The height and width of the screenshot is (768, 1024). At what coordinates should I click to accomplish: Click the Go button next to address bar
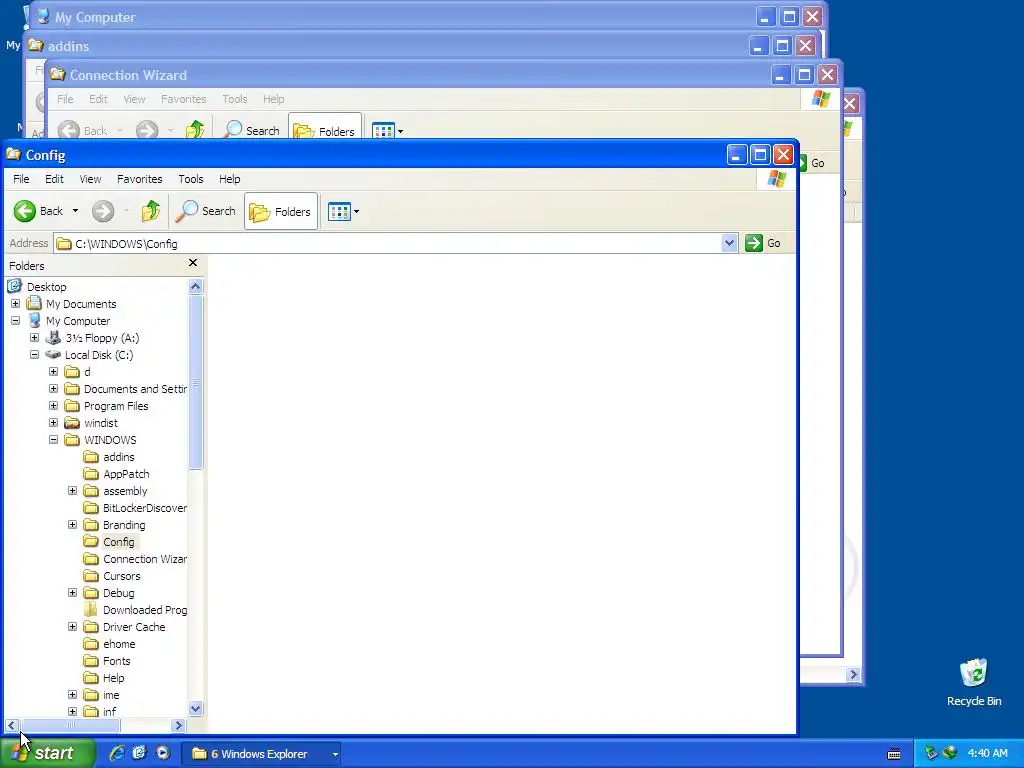pos(763,243)
